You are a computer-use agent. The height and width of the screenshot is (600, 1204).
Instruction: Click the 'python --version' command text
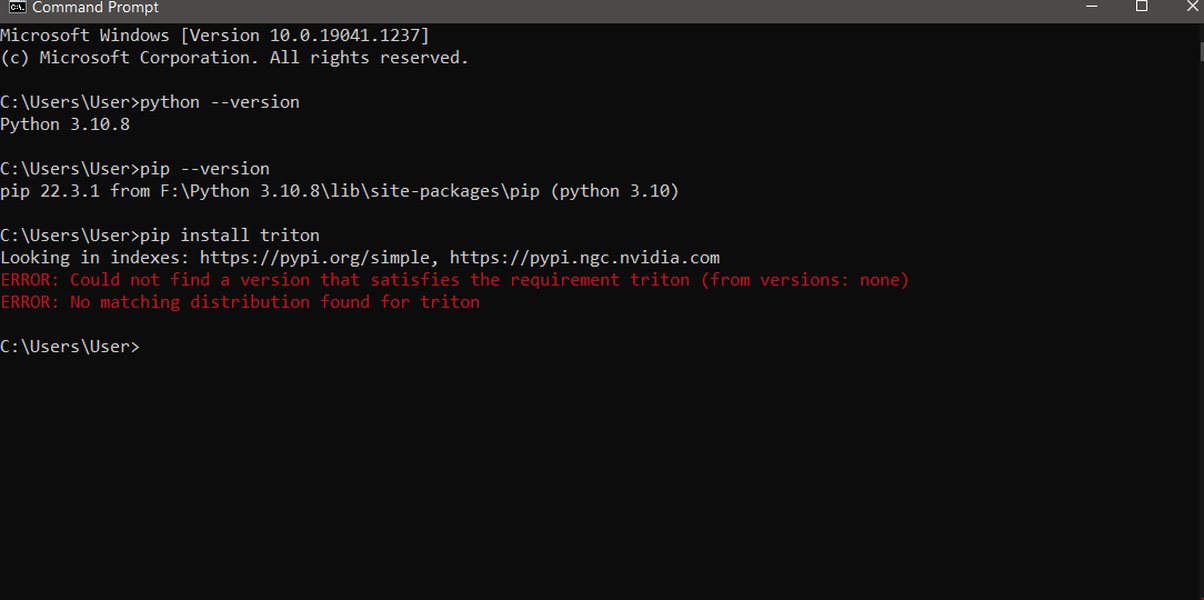coord(220,102)
